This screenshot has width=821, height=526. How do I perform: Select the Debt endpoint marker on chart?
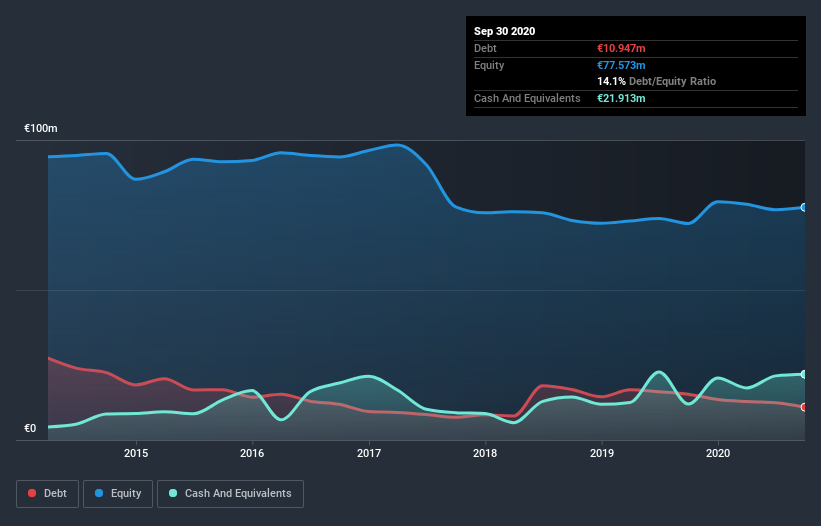tap(804, 407)
